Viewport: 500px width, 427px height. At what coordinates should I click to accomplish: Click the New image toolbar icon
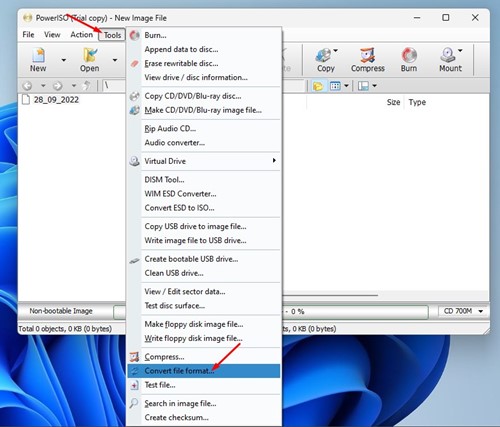pyautogui.click(x=38, y=55)
